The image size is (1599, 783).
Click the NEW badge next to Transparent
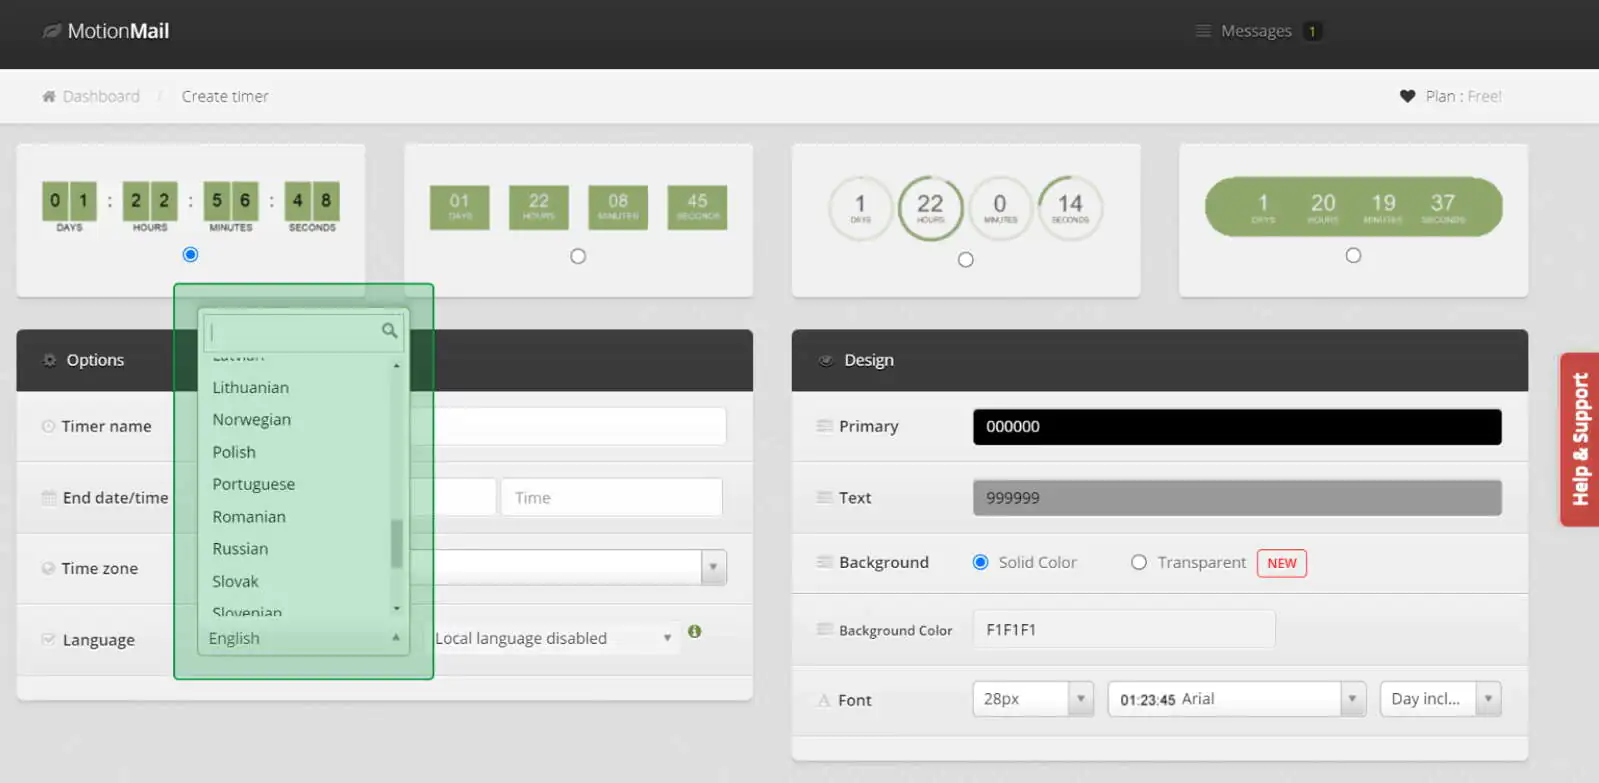1281,563
